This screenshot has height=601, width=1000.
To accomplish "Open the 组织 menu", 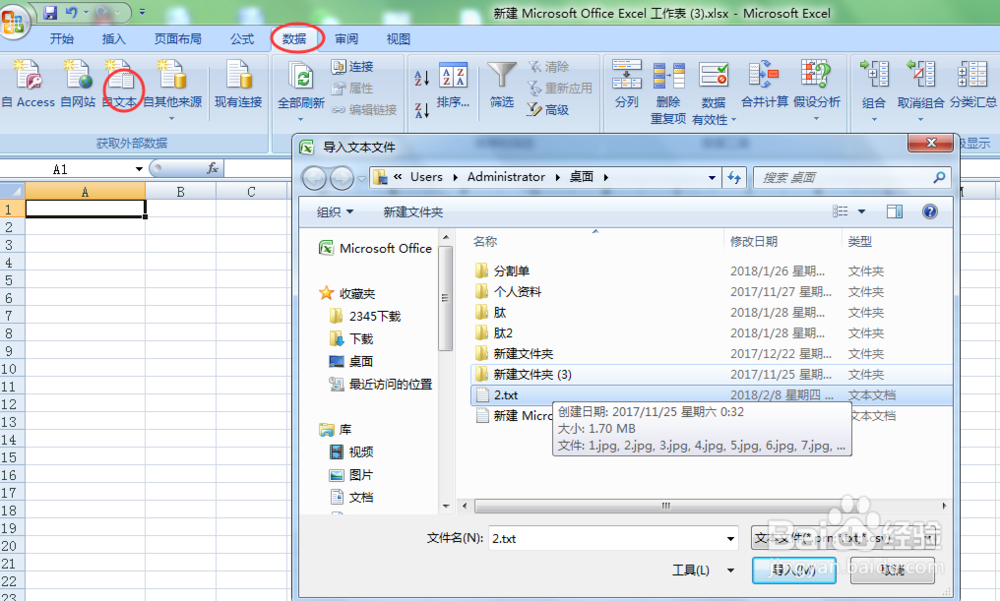I will [335, 212].
